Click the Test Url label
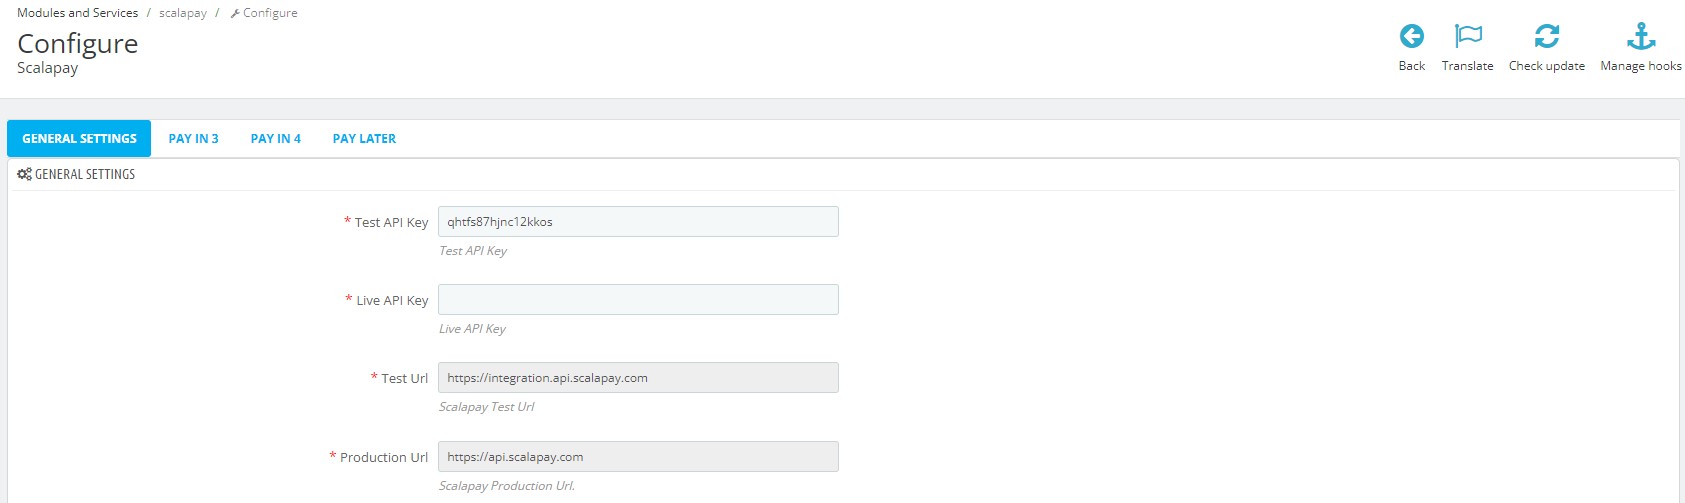Screen dimensions: 1685x503 click(404, 378)
